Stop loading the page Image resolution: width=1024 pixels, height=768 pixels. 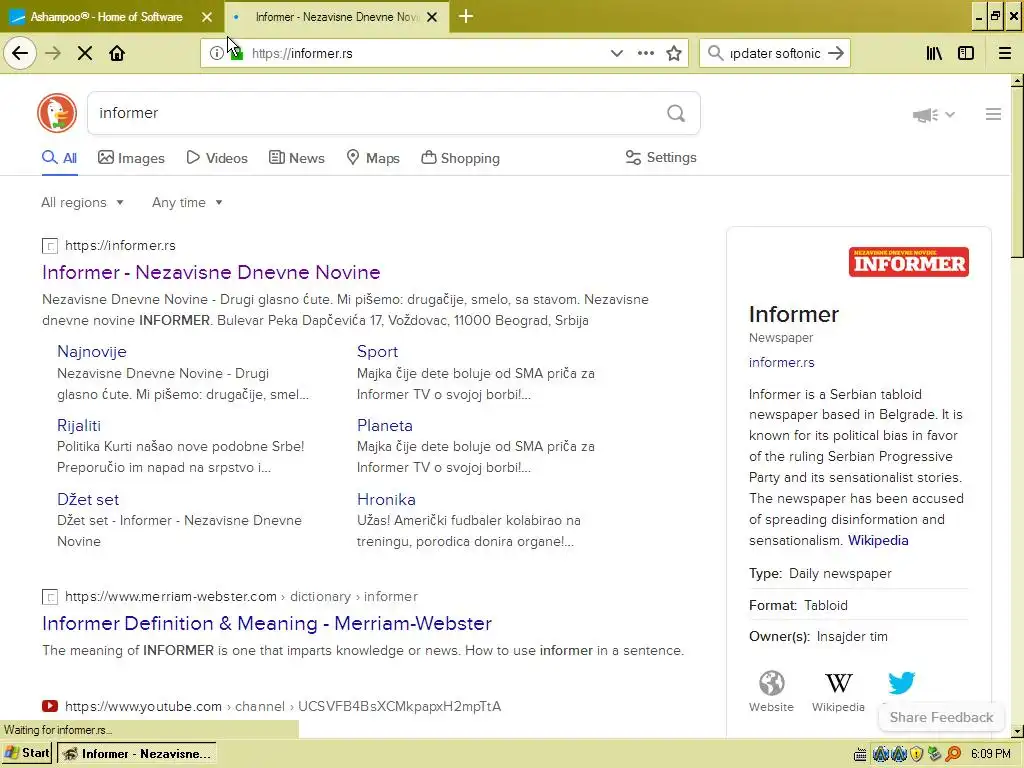pyautogui.click(x=85, y=53)
